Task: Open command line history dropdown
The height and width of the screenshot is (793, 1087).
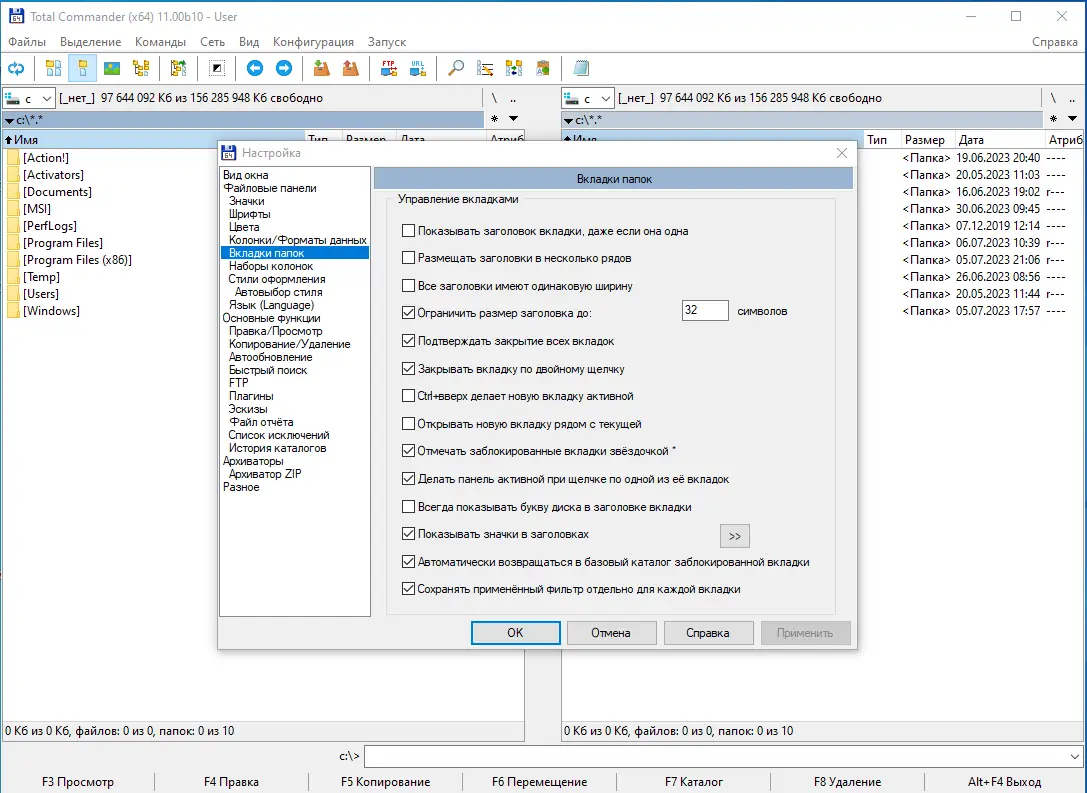Action: (1075, 756)
